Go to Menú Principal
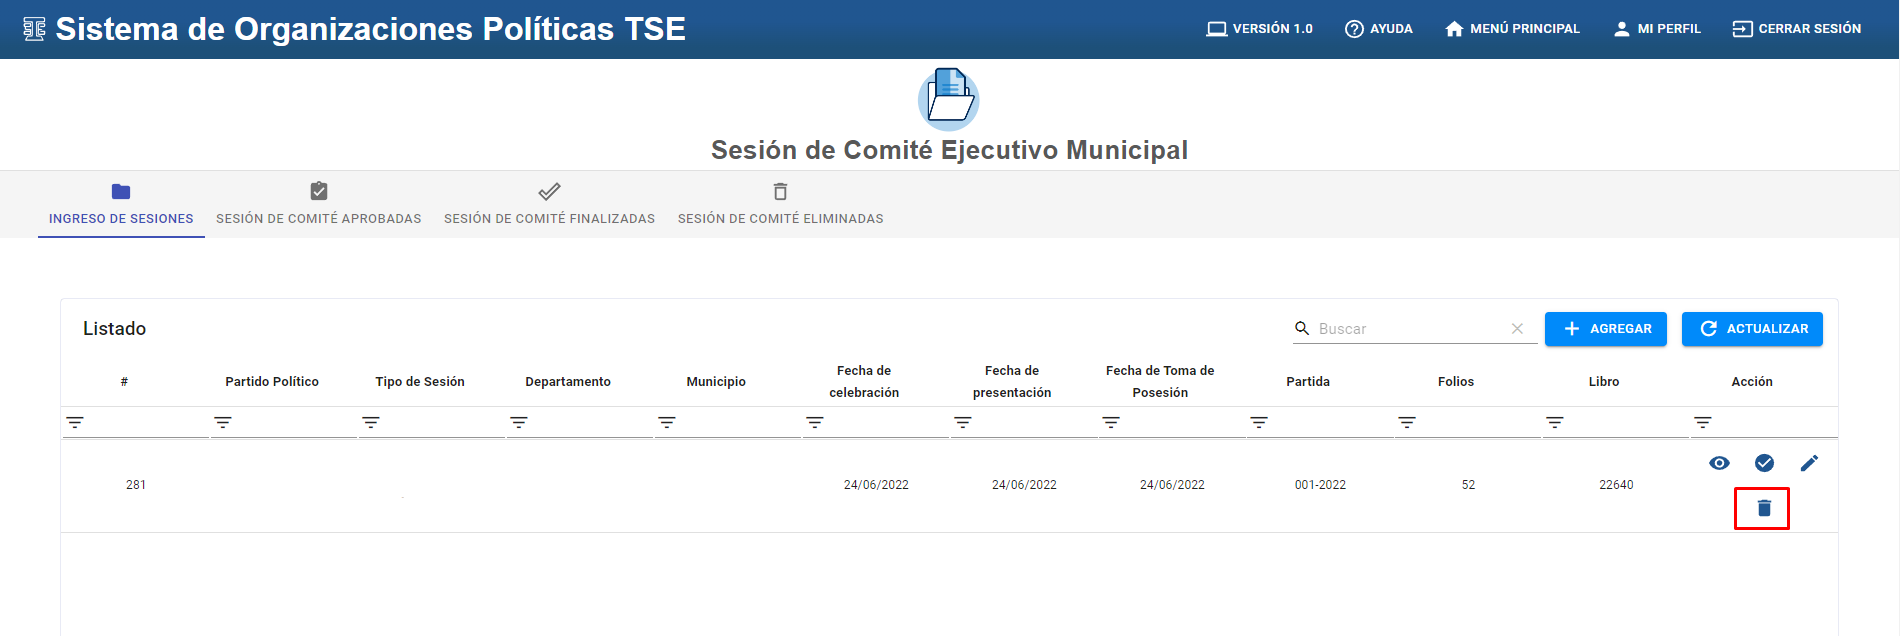 tap(1512, 29)
